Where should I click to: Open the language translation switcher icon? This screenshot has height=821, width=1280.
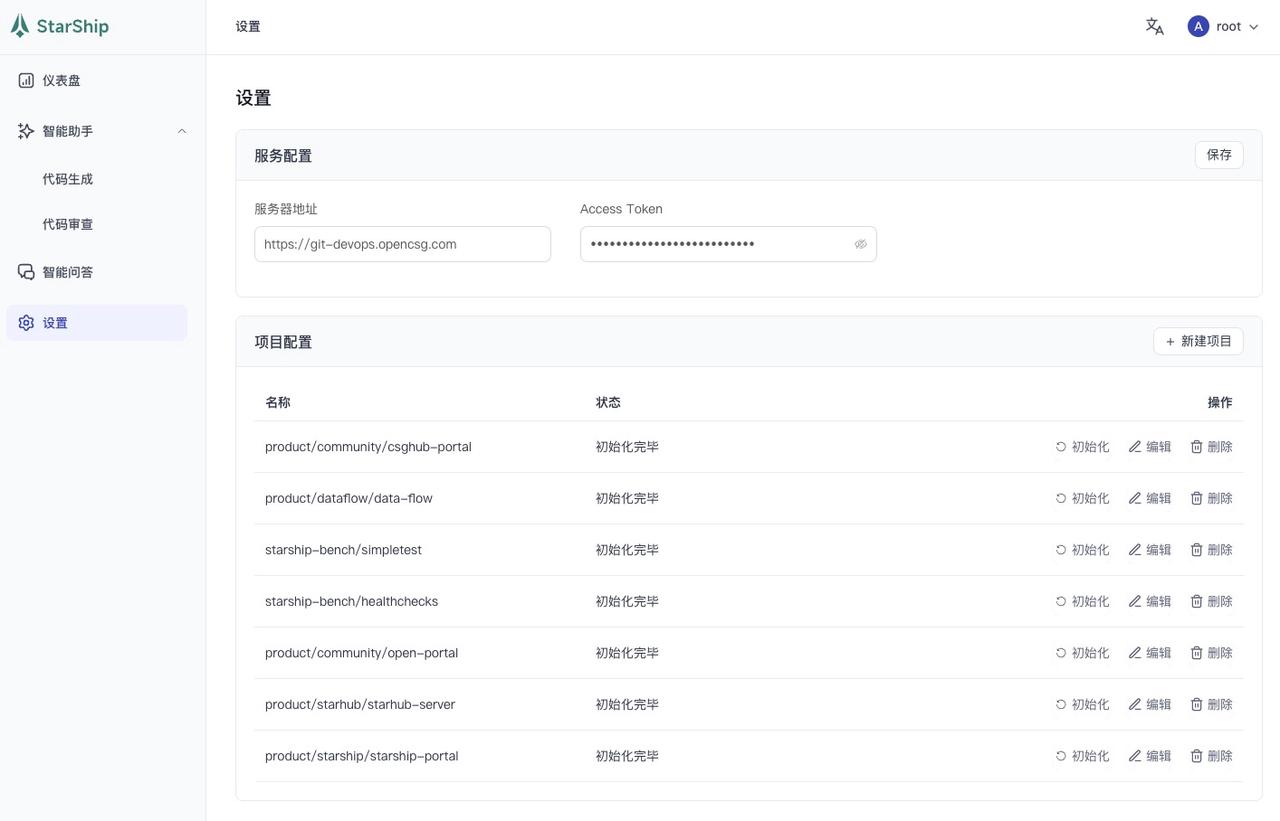(x=1154, y=27)
